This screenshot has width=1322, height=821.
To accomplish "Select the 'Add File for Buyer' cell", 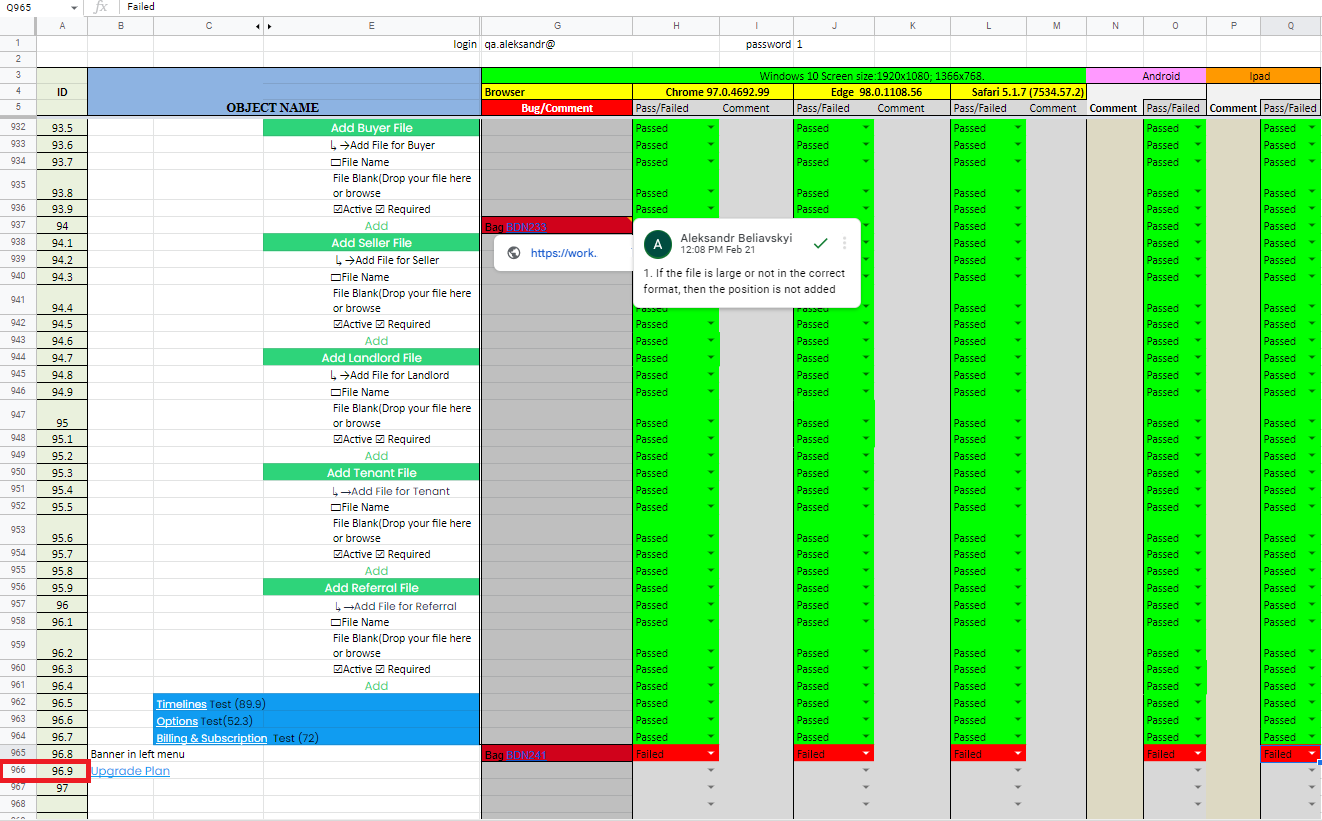I will [372, 145].
